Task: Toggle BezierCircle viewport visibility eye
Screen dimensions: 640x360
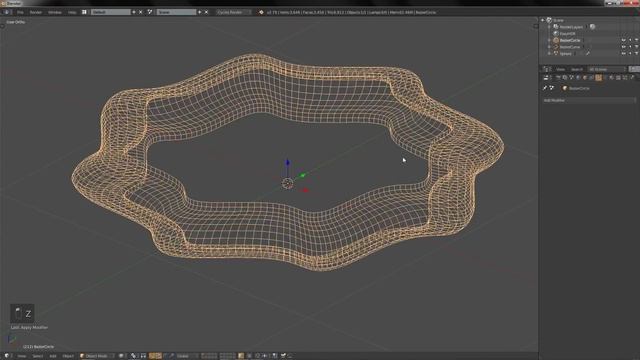Action: pos(624,40)
